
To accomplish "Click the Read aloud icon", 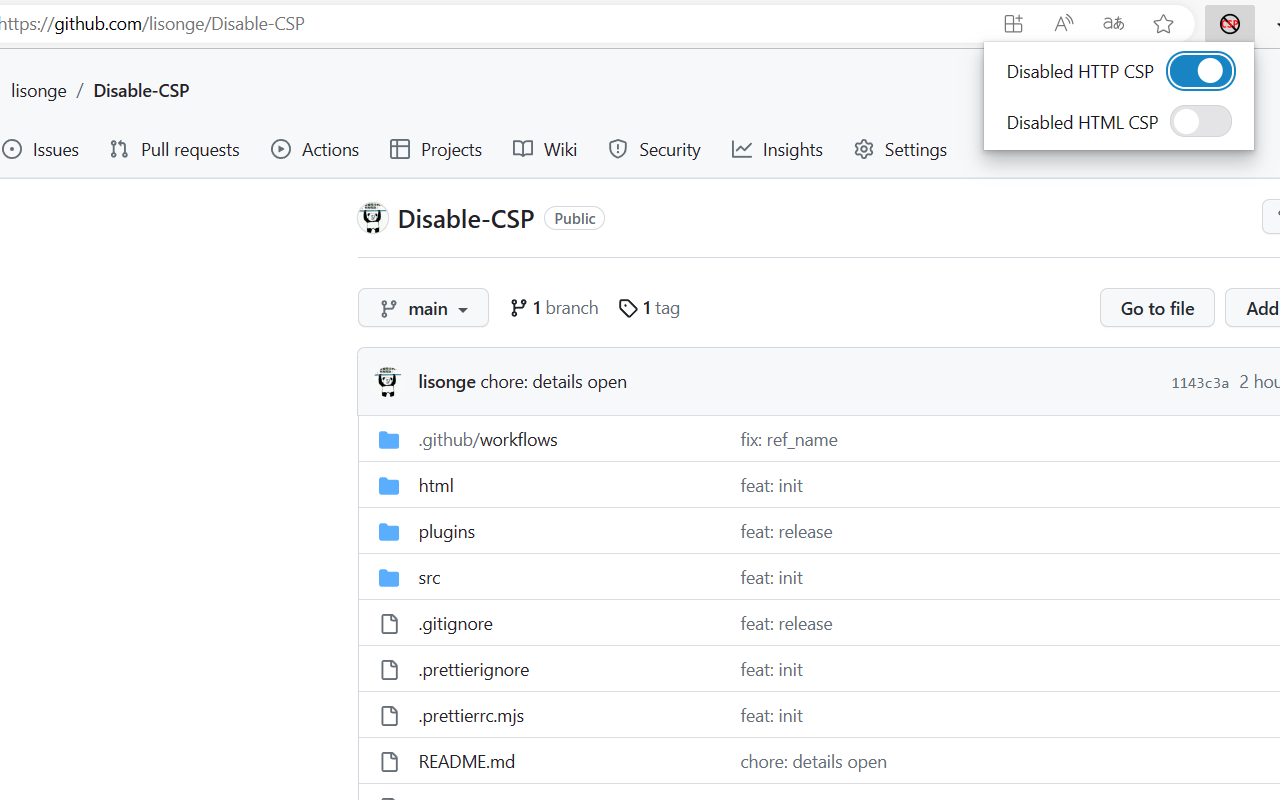I will pyautogui.click(x=1063, y=24).
